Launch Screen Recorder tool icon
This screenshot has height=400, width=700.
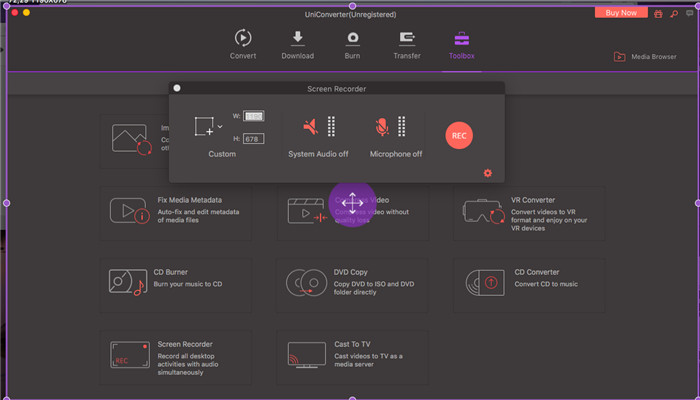[130, 355]
